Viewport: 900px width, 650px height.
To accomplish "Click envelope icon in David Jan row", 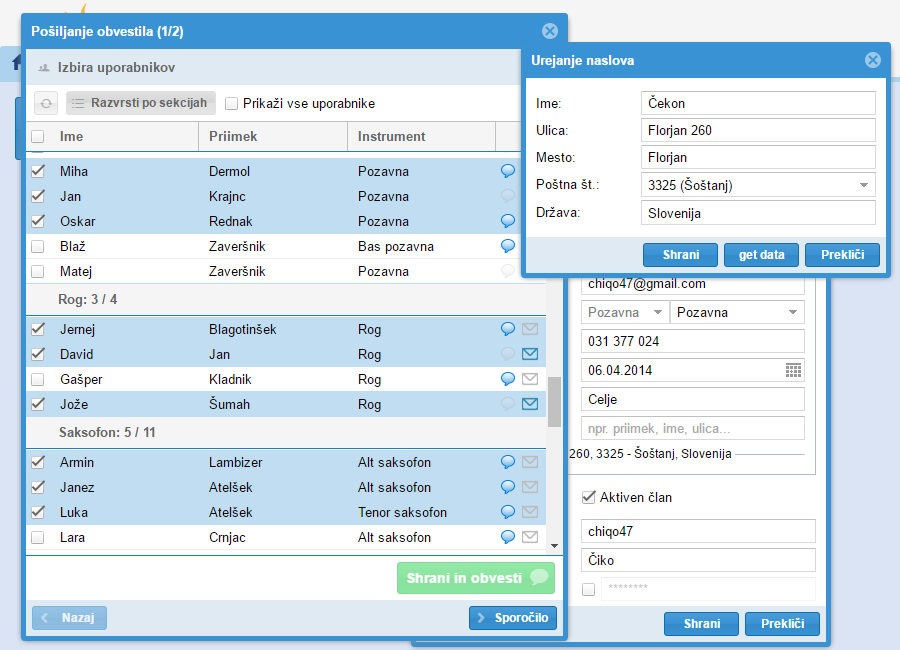I will 530,354.
